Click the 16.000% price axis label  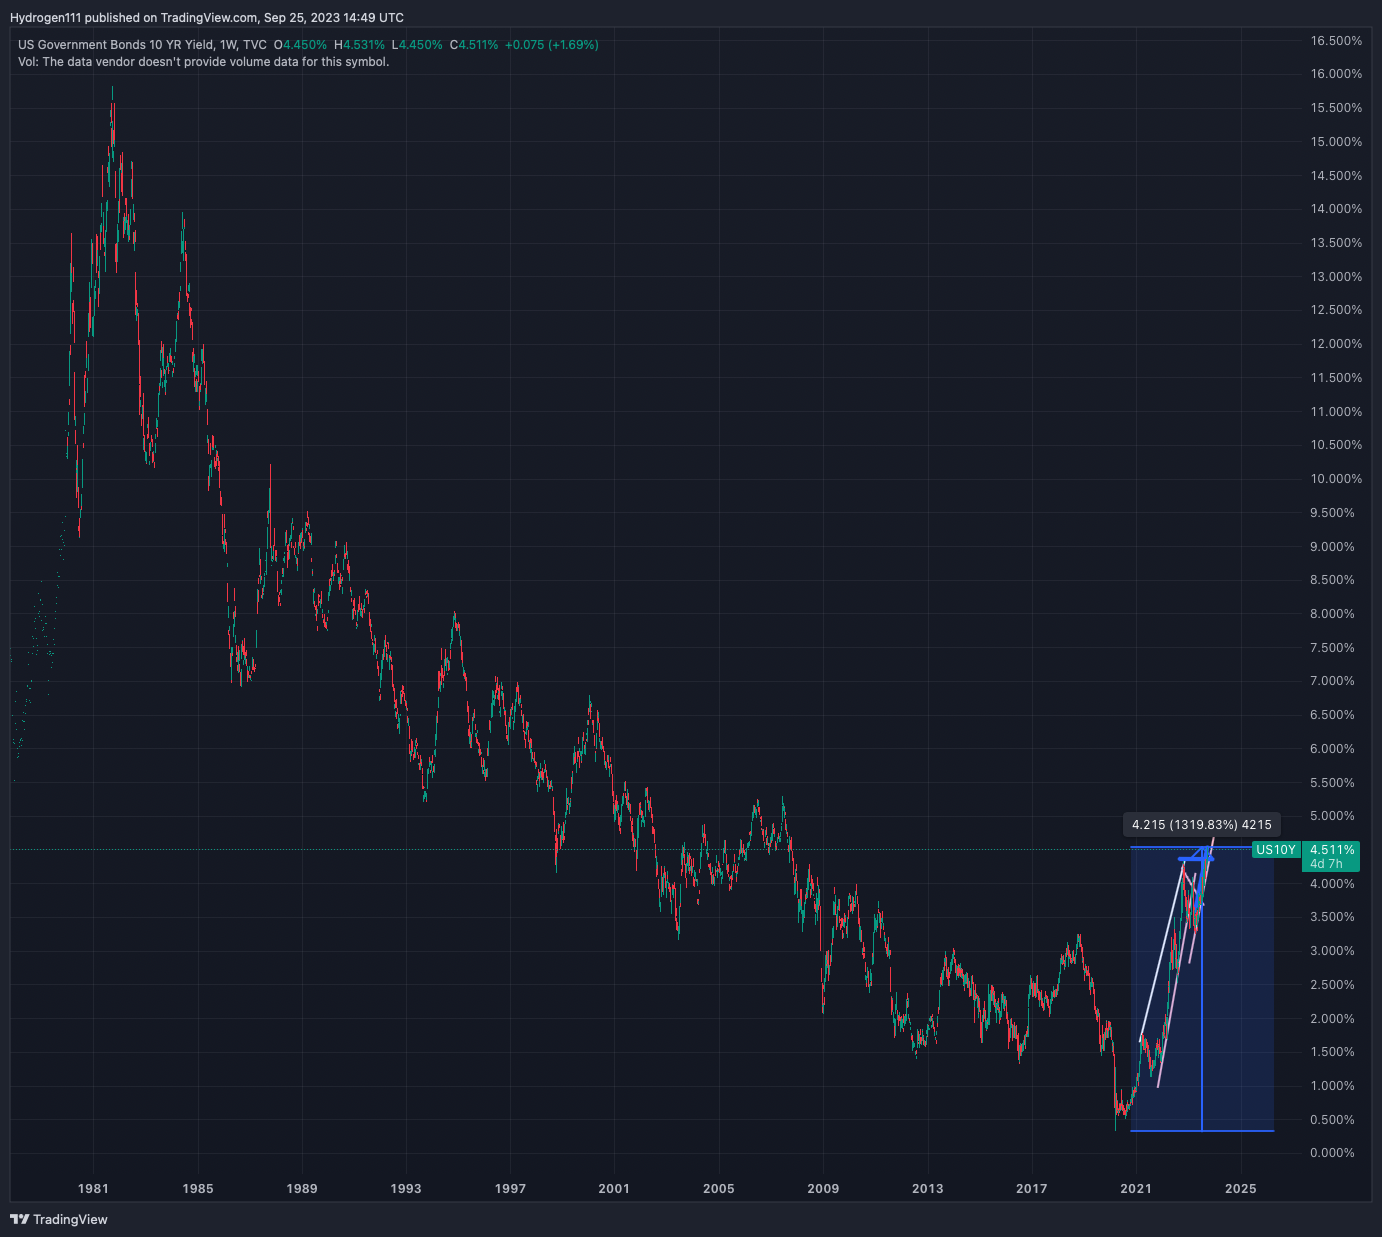point(1336,74)
